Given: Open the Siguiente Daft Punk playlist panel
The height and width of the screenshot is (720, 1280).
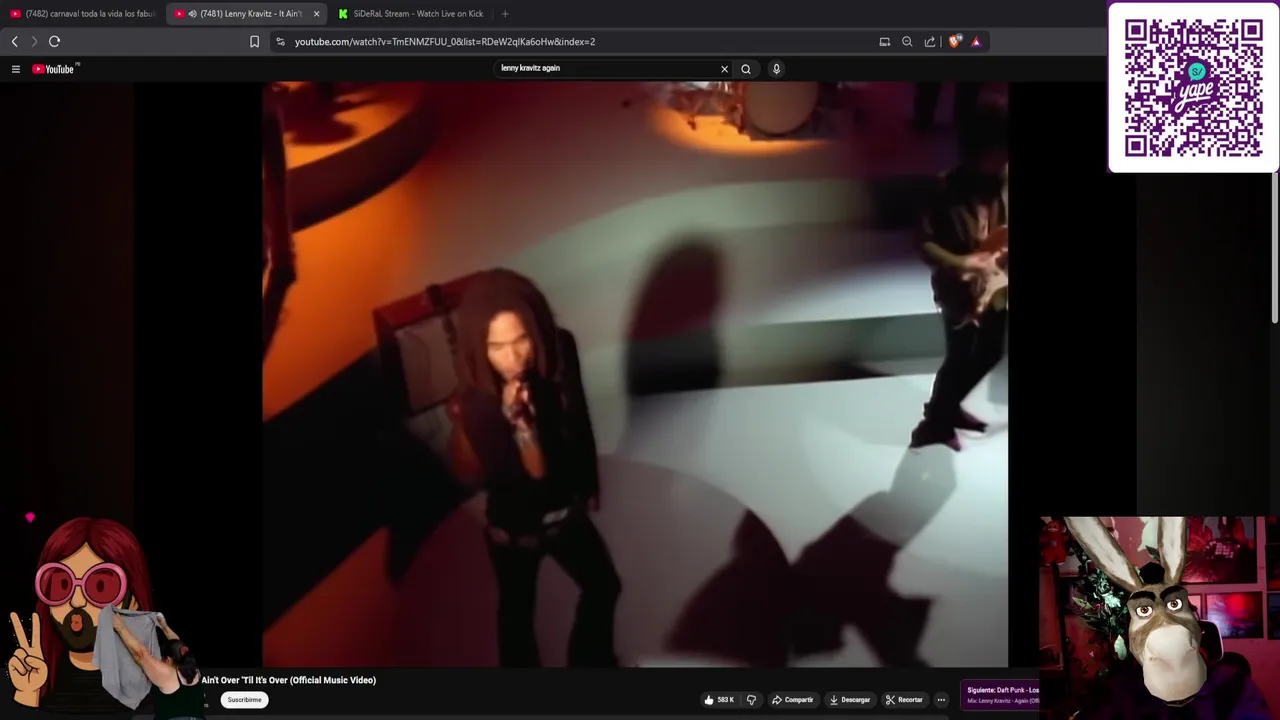Looking at the screenshot, I should pyautogui.click(x=1002, y=695).
